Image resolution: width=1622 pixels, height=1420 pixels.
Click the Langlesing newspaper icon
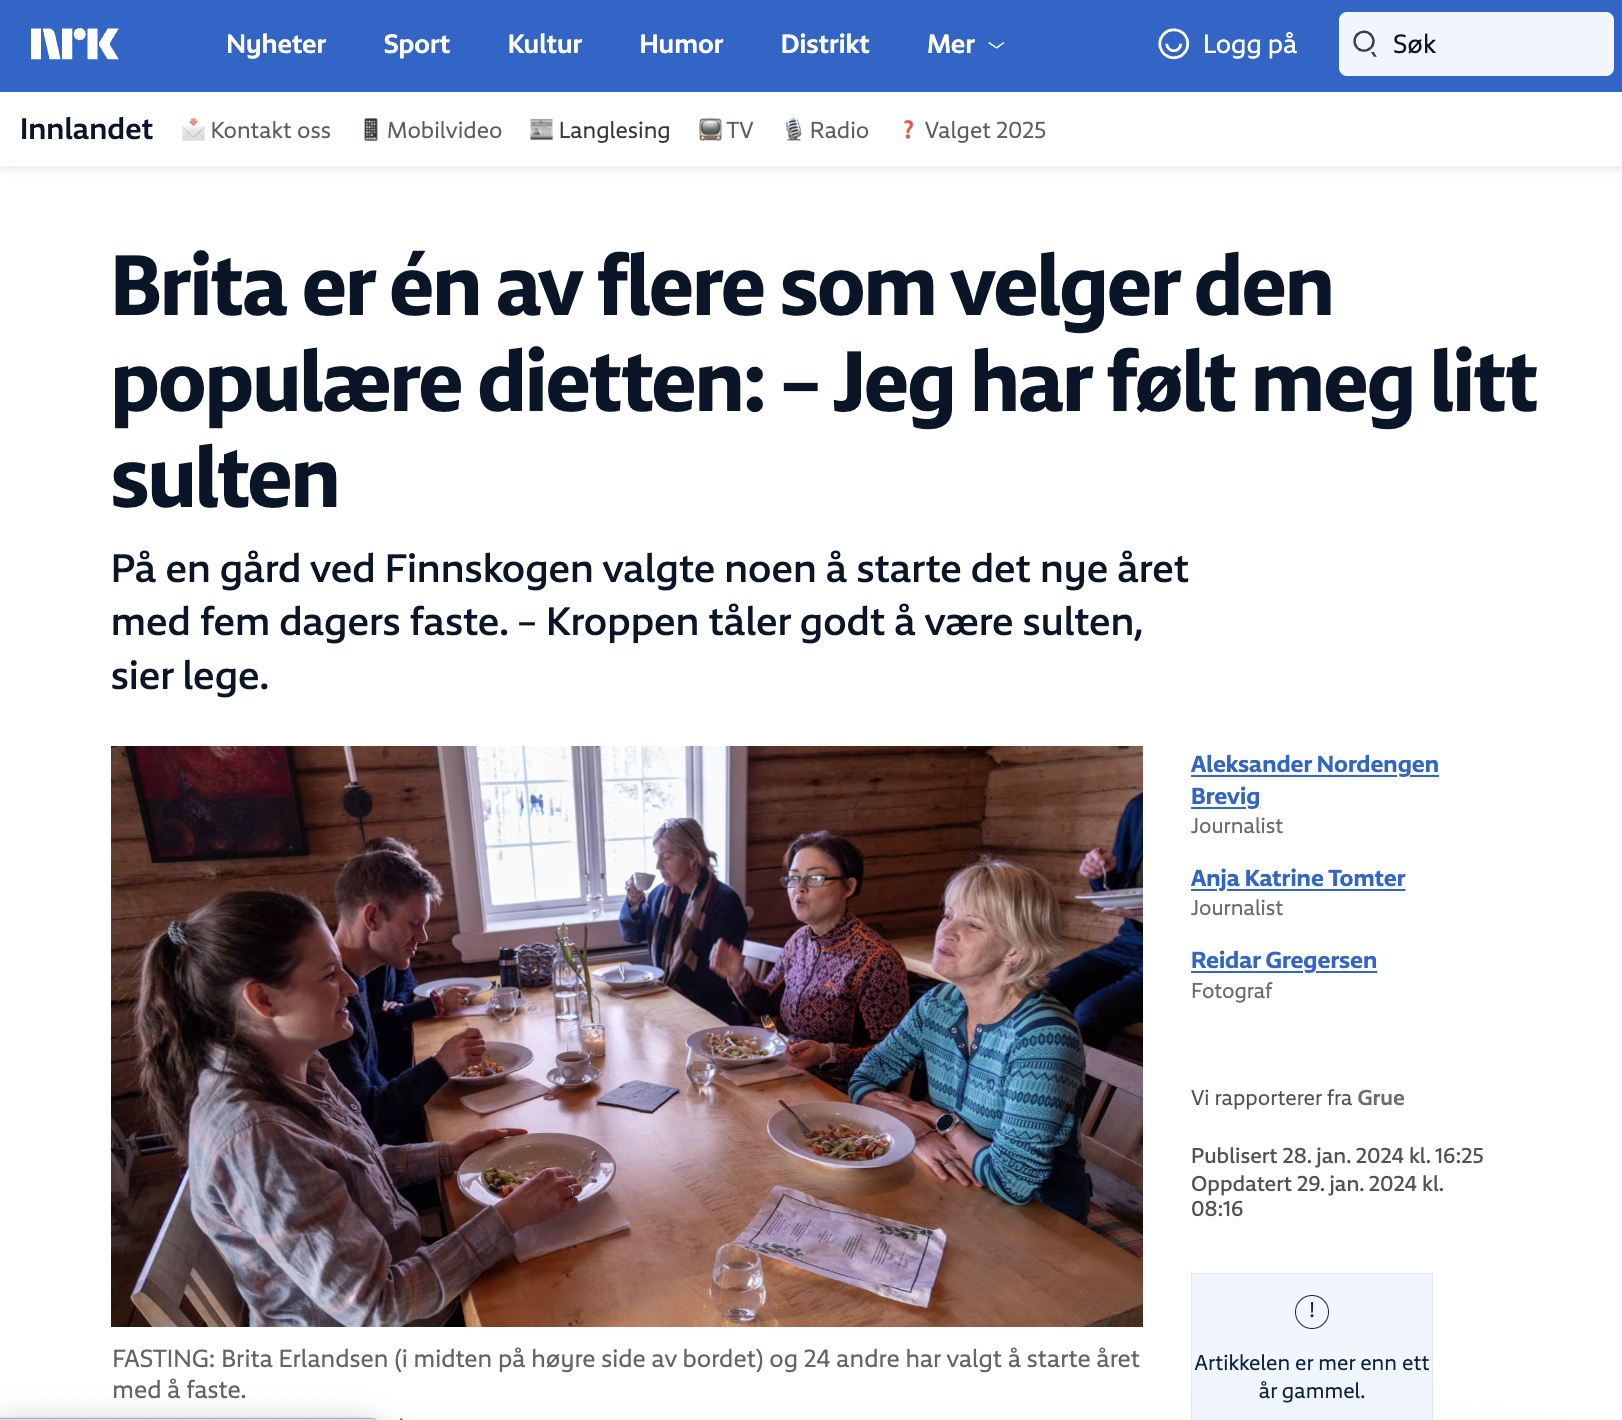point(541,129)
